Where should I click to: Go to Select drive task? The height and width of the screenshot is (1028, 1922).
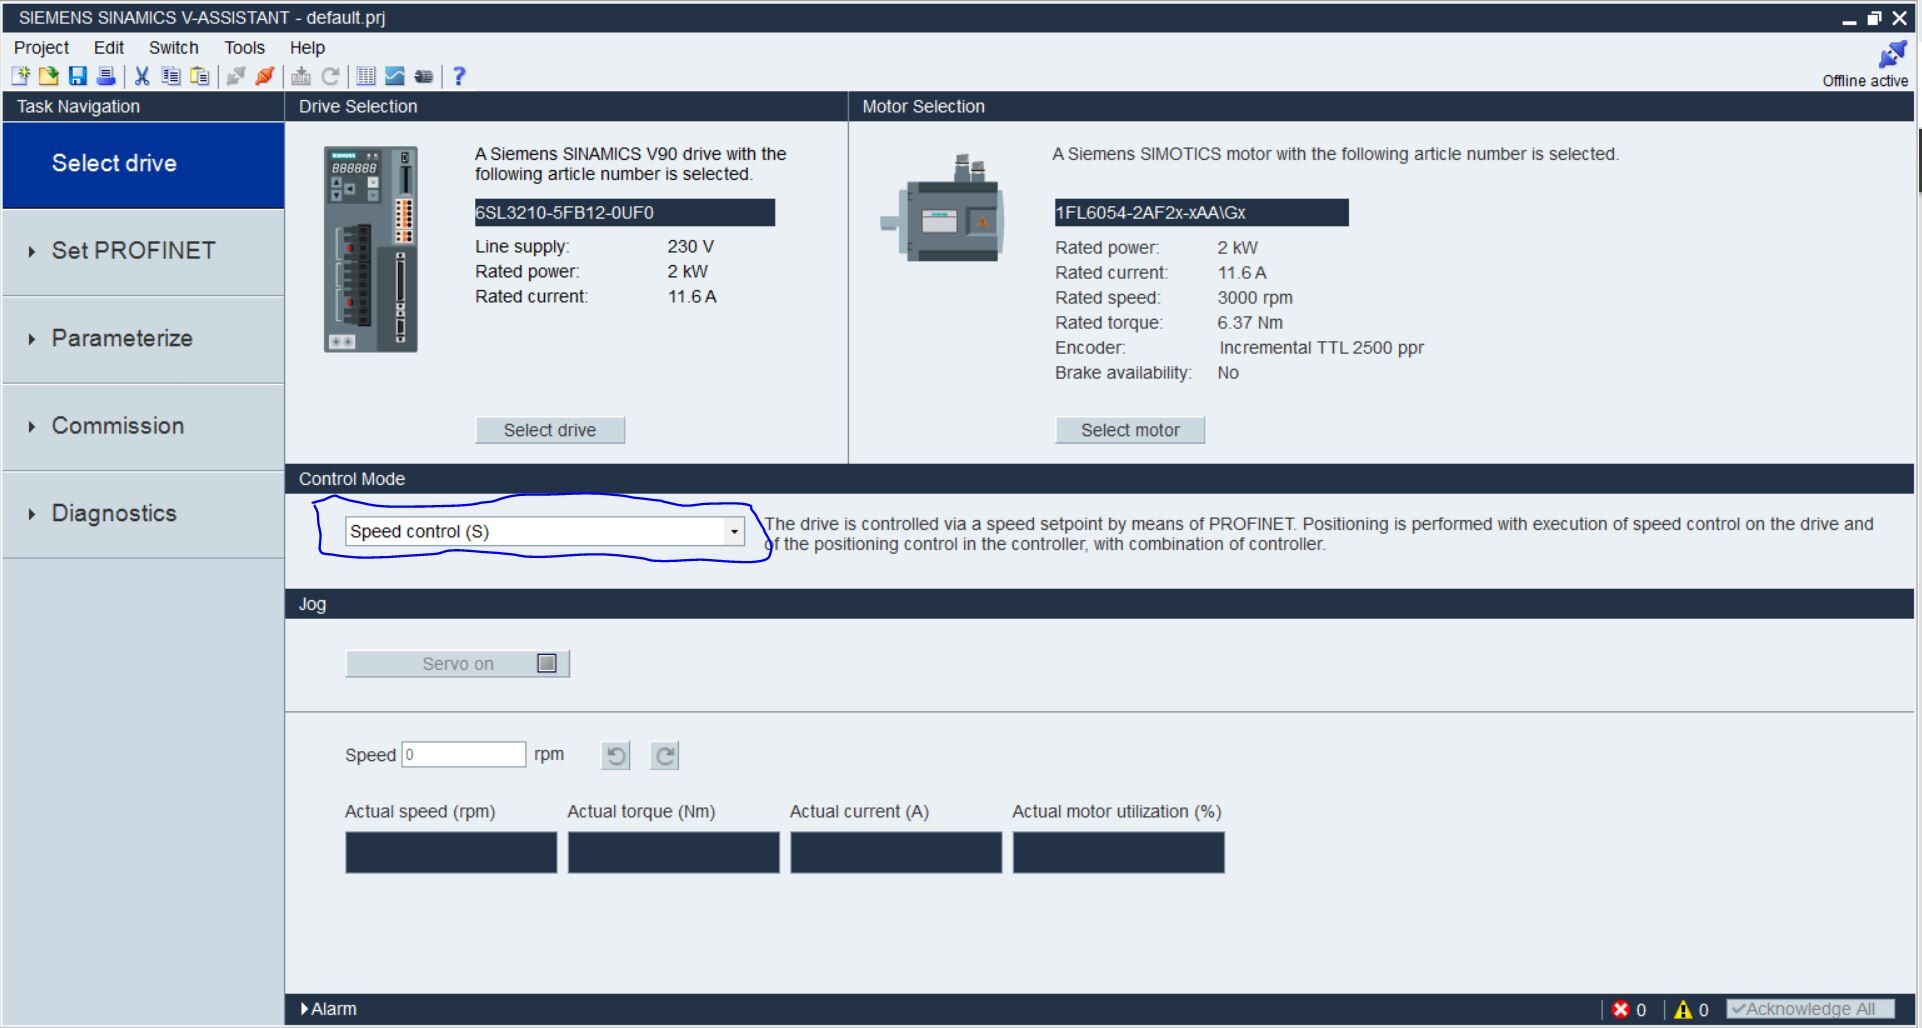pyautogui.click(x=143, y=165)
